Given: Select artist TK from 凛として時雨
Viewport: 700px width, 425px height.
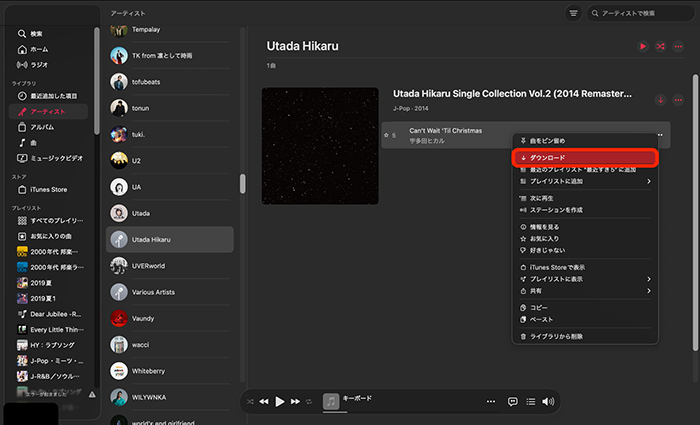Looking at the screenshot, I should click(x=170, y=56).
